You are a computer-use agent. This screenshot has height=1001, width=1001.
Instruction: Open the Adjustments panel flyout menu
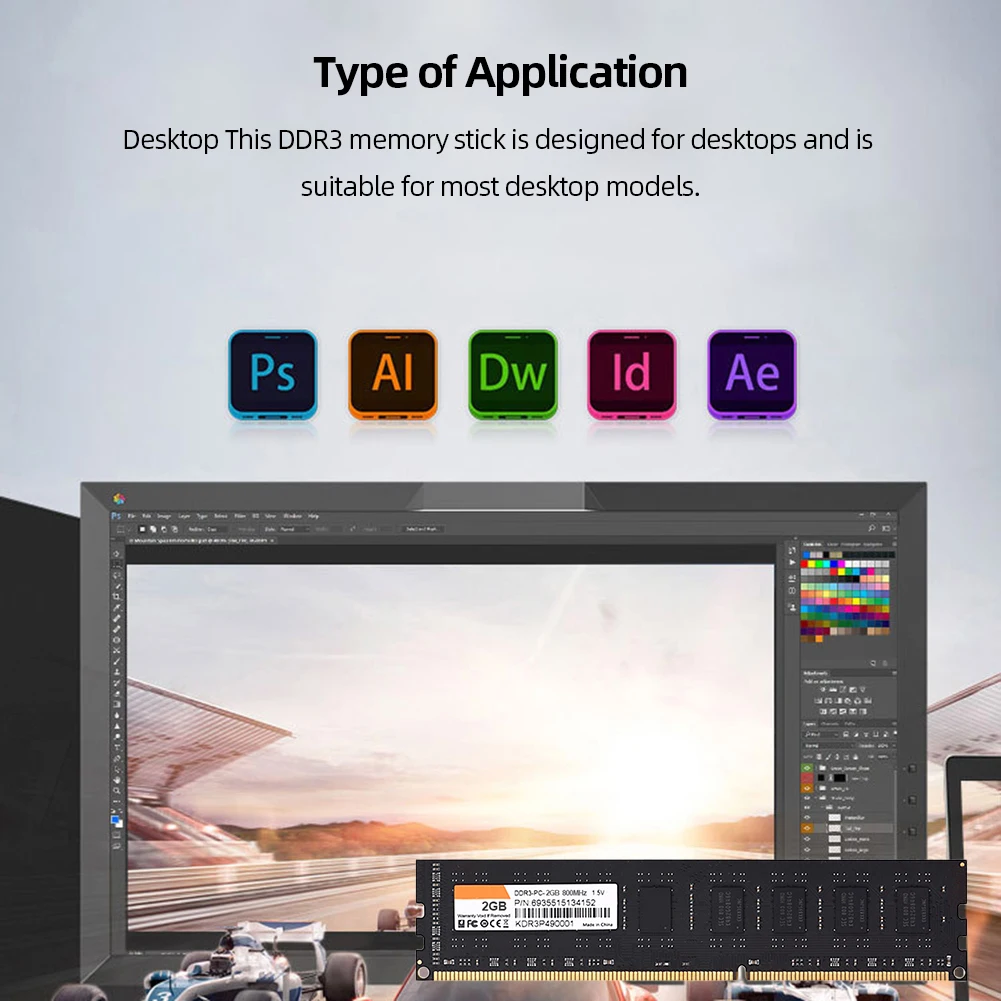(x=894, y=673)
